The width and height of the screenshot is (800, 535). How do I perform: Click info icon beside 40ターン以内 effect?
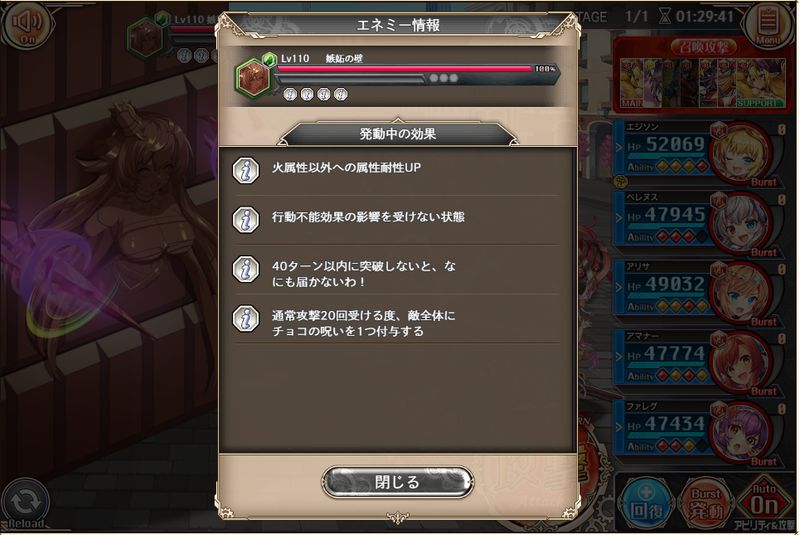(x=246, y=269)
